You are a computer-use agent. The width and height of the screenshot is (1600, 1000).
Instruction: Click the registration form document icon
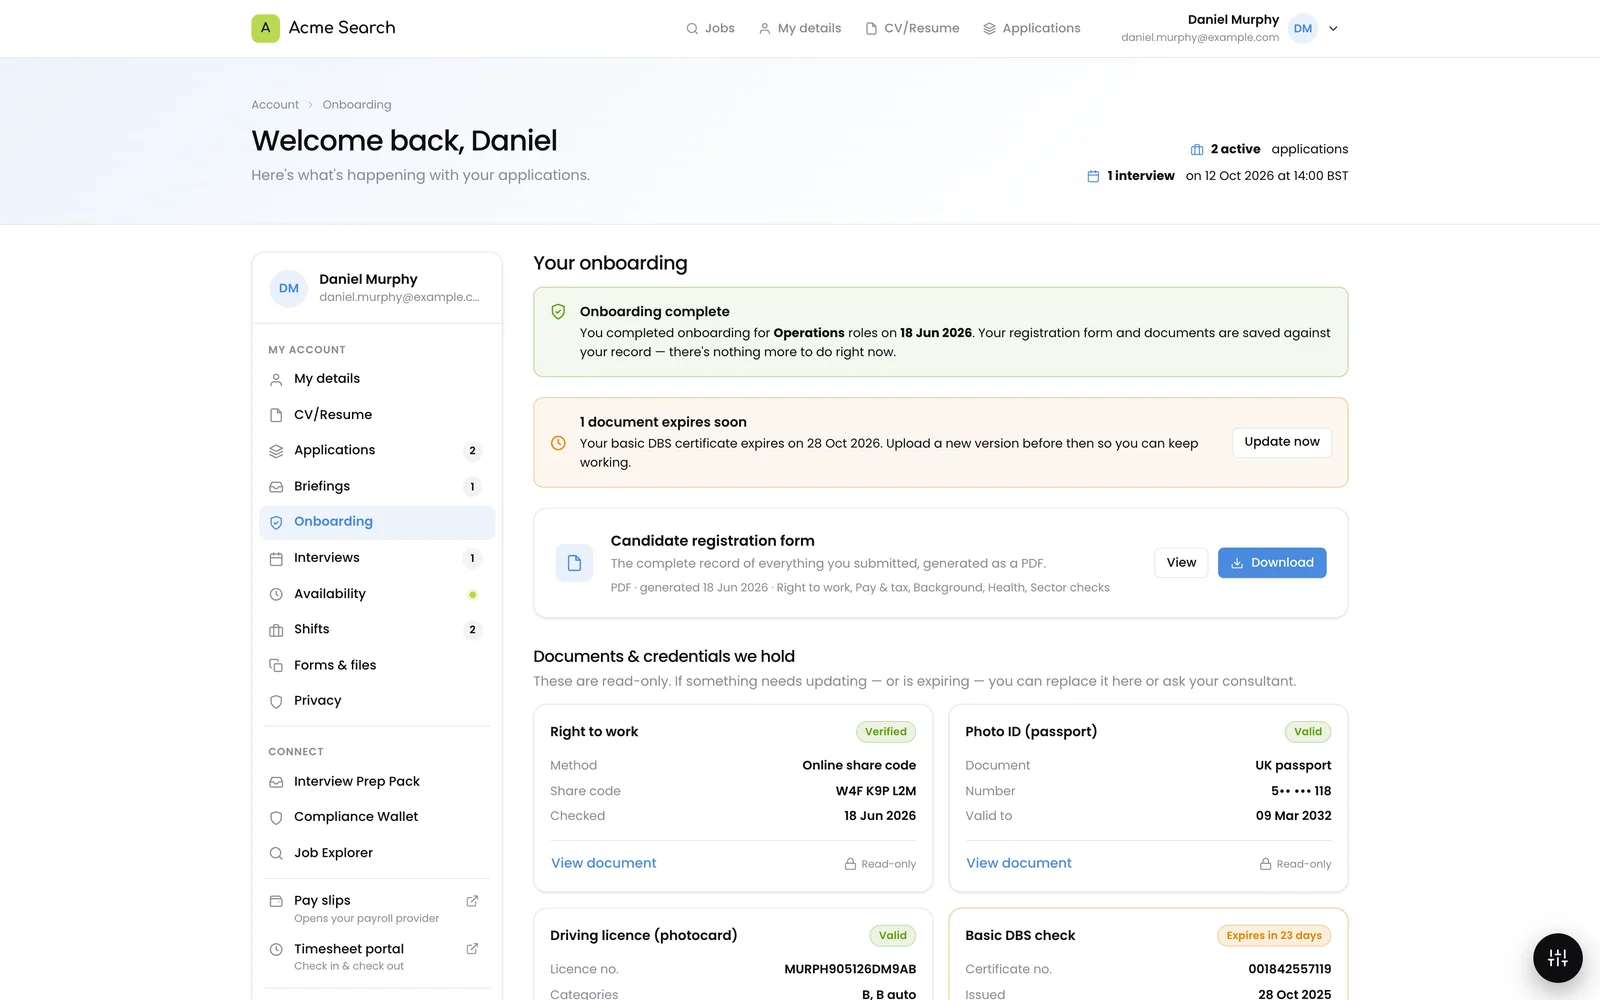tap(574, 563)
